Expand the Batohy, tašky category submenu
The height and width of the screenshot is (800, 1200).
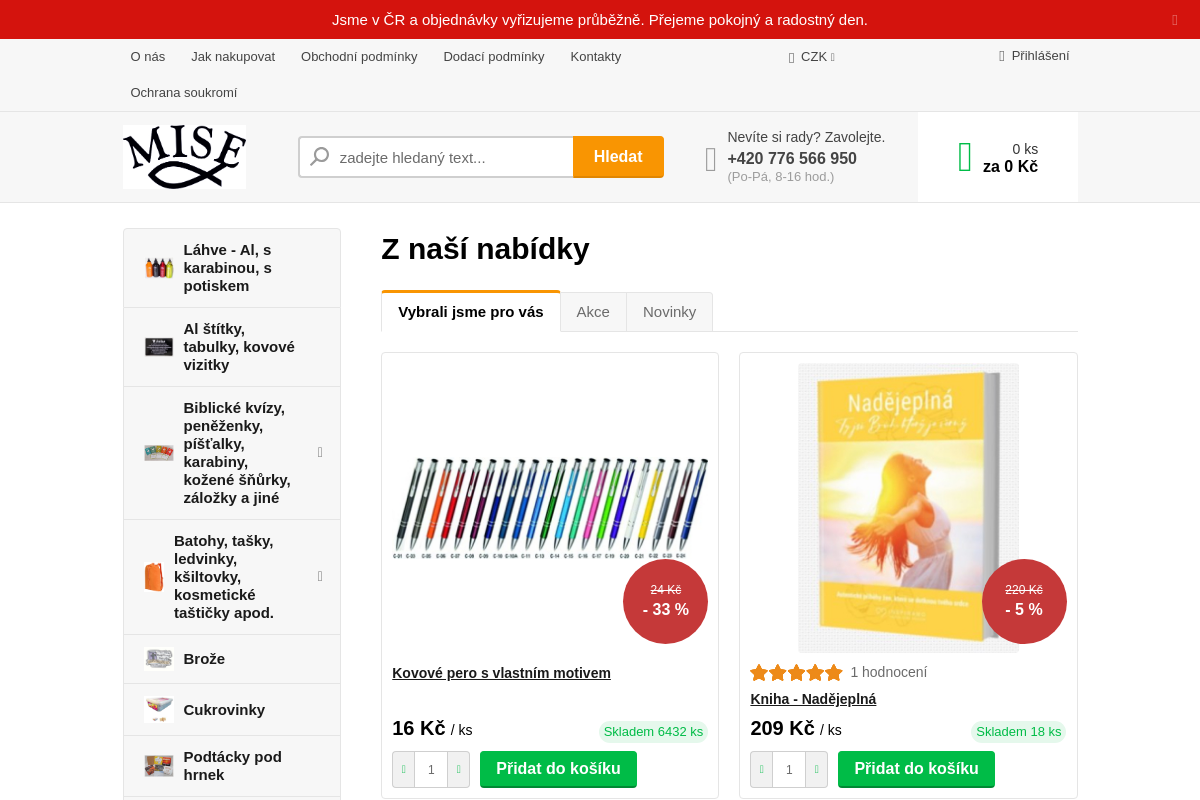pyautogui.click(x=320, y=576)
